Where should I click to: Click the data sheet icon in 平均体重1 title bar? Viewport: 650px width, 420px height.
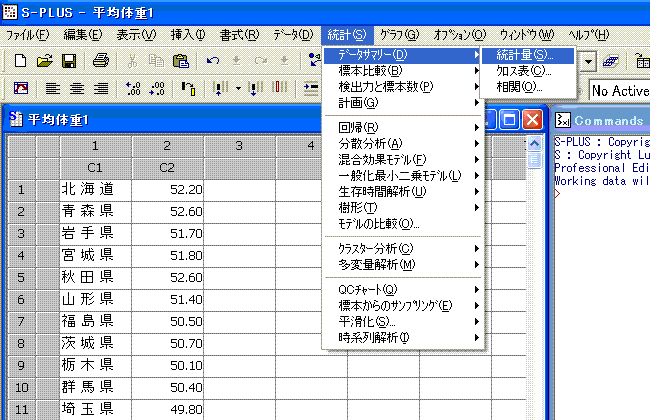click(x=16, y=119)
